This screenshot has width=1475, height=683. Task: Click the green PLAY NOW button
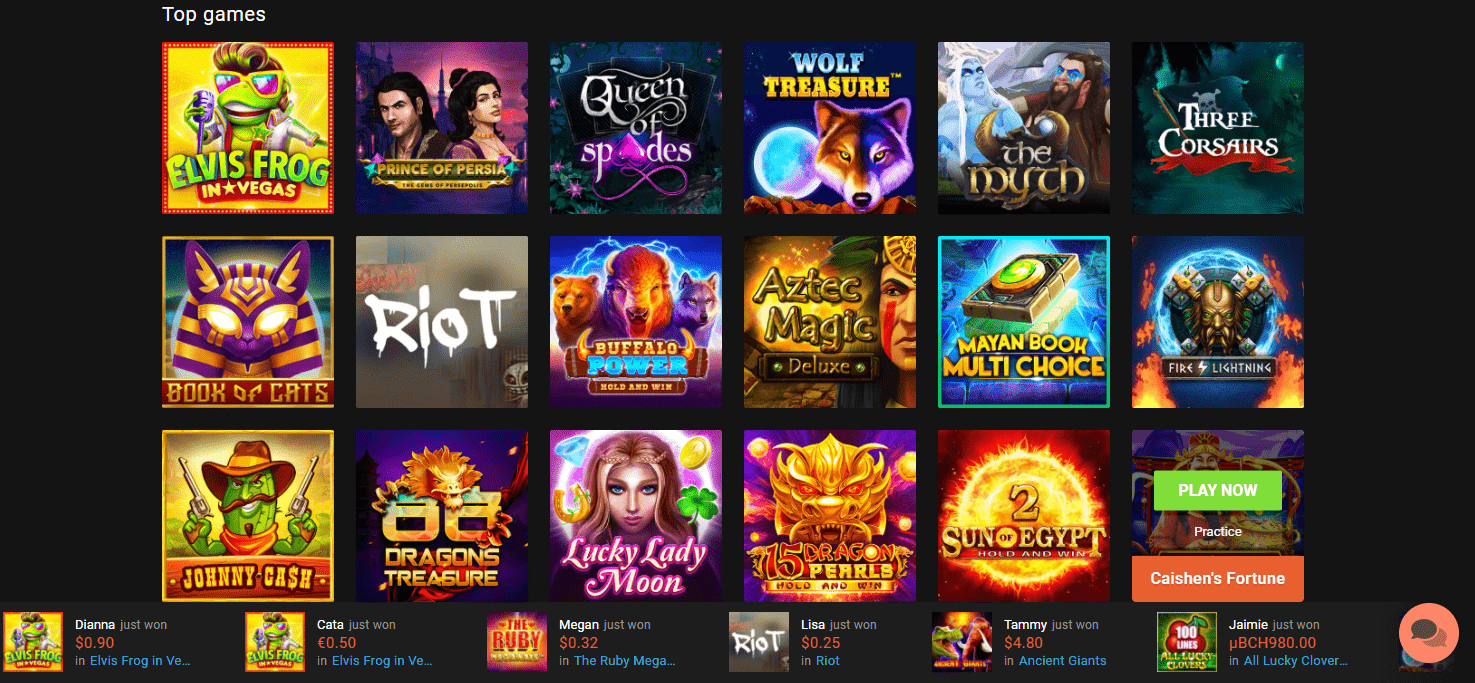[1217, 491]
